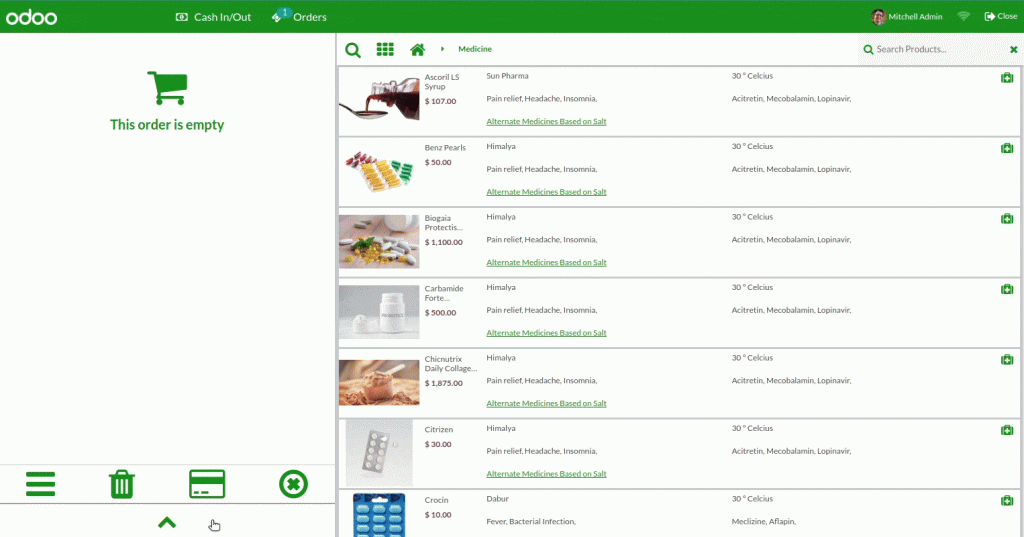Open Alternate Medicines link for Ascoril LS Syrup
Viewport: 1024px width, 537px height.
tap(546, 122)
